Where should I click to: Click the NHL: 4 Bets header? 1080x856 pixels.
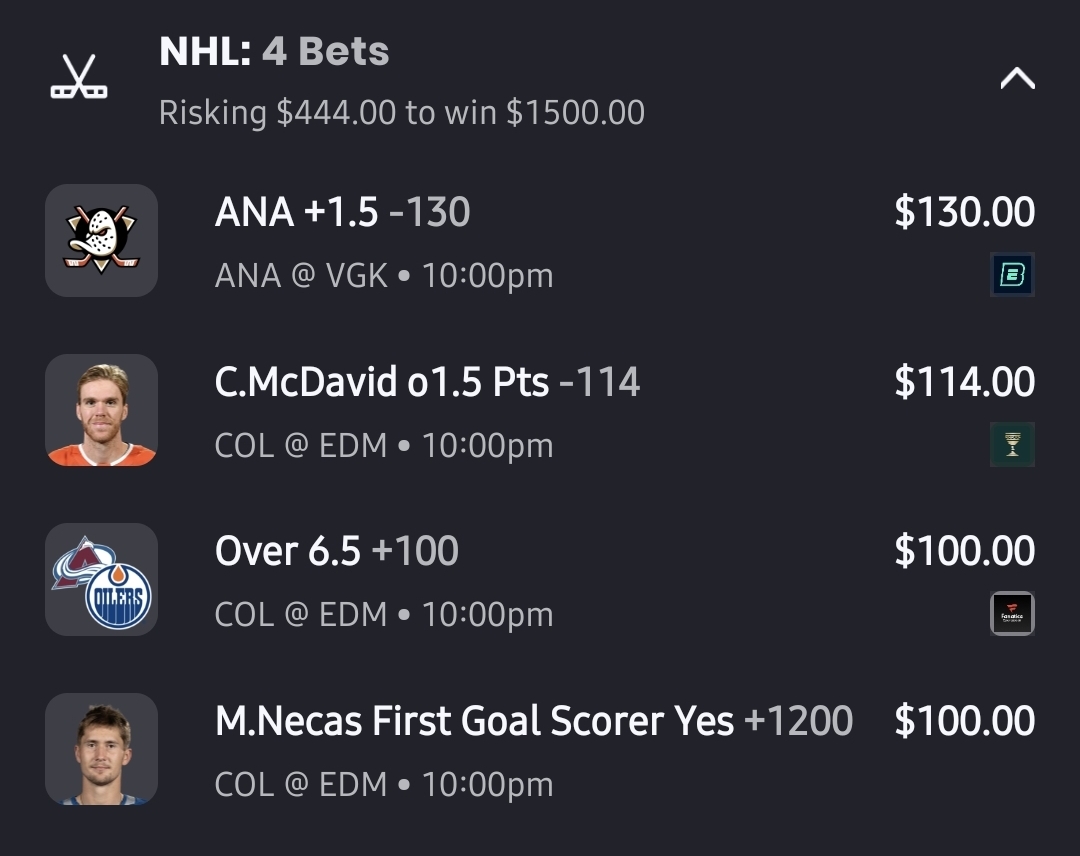point(274,52)
